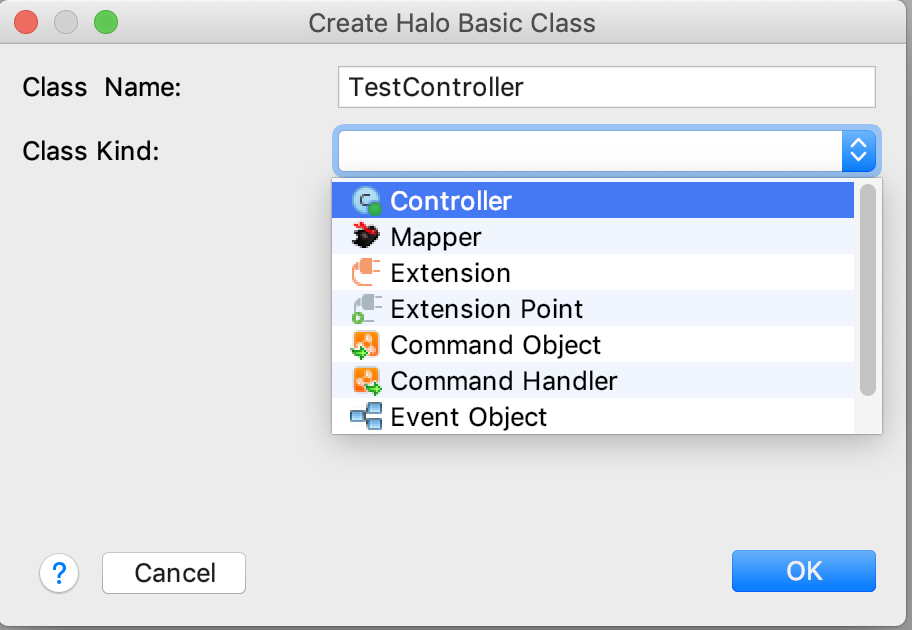Screen dimensions: 912x630
Task: Choose Mapper as the class kind
Action: point(436,237)
